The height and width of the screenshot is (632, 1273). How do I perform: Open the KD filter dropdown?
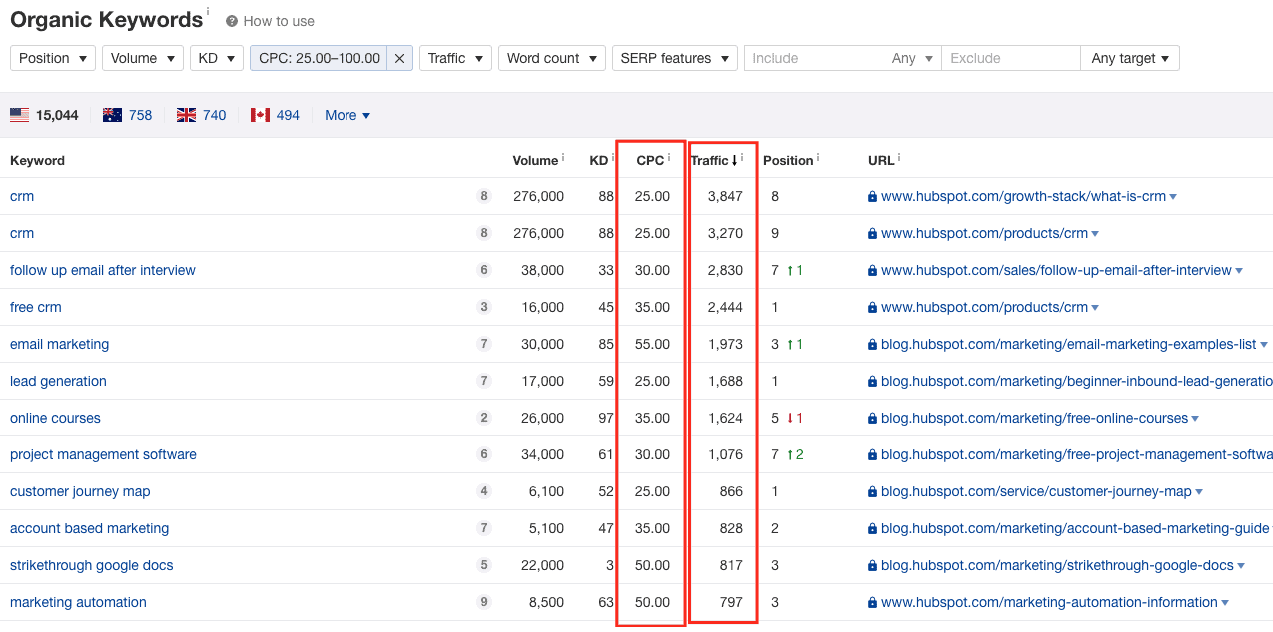point(217,58)
